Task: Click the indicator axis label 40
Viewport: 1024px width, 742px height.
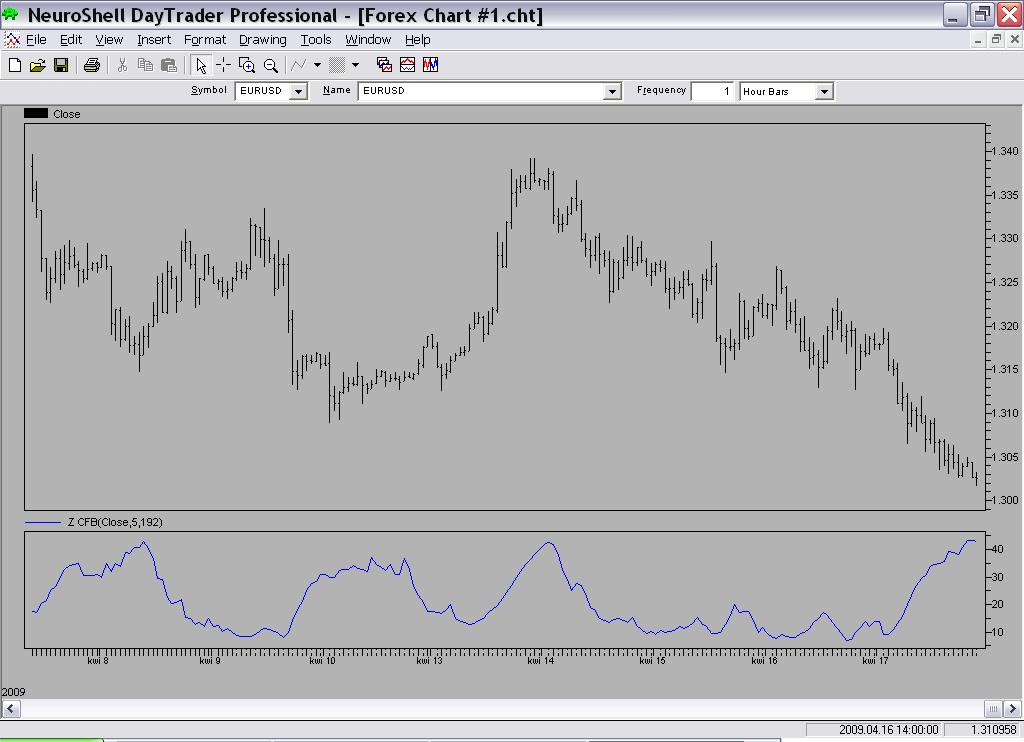Action: point(997,549)
